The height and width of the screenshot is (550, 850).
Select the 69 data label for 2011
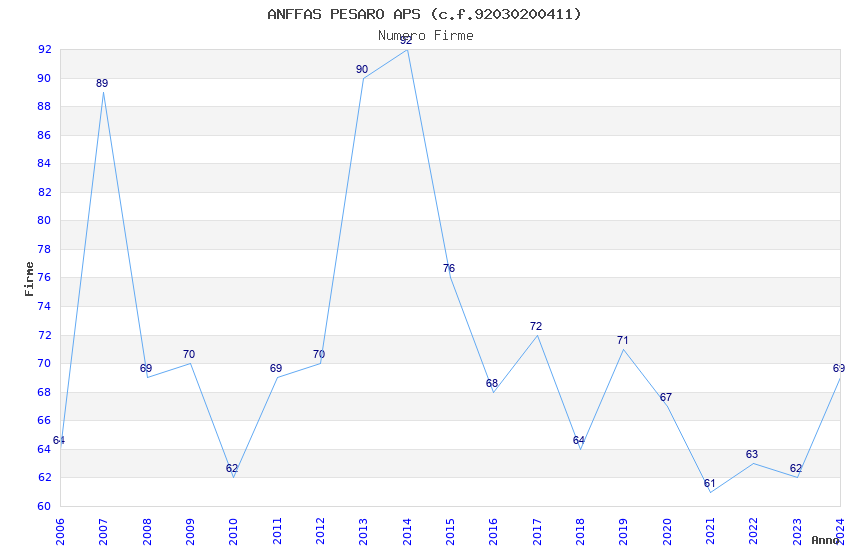coord(276,368)
